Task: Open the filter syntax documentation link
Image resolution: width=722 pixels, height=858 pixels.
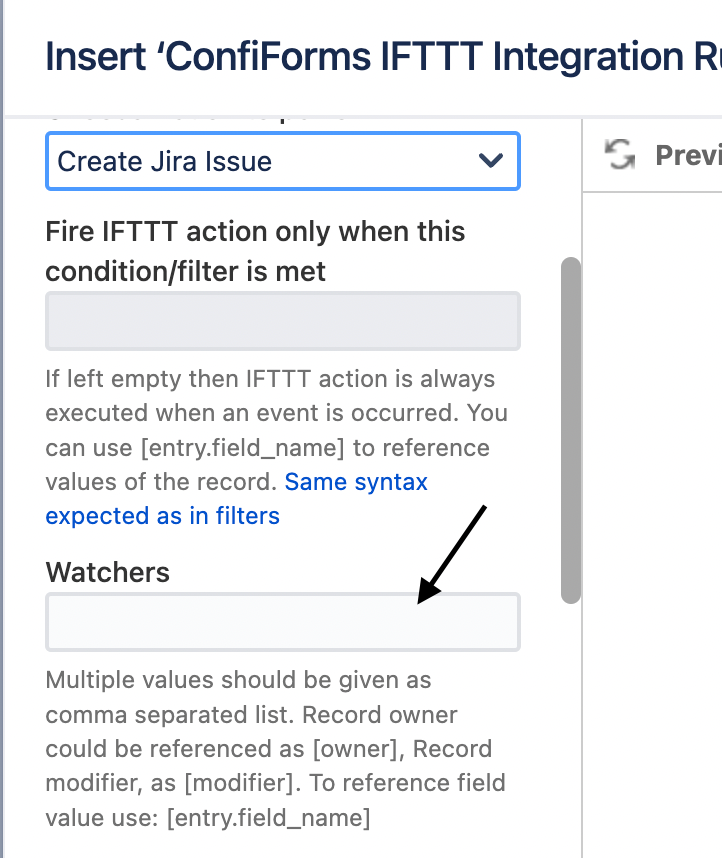Action: pyautogui.click(x=162, y=516)
